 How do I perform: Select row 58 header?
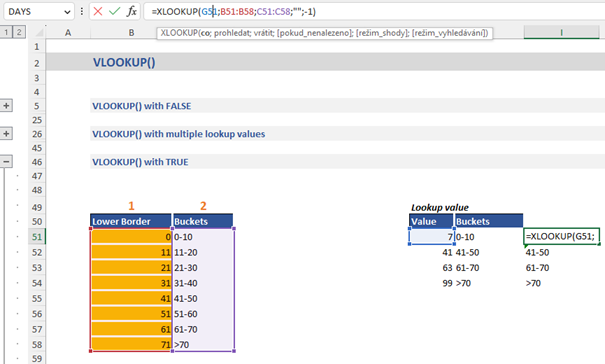(37, 344)
